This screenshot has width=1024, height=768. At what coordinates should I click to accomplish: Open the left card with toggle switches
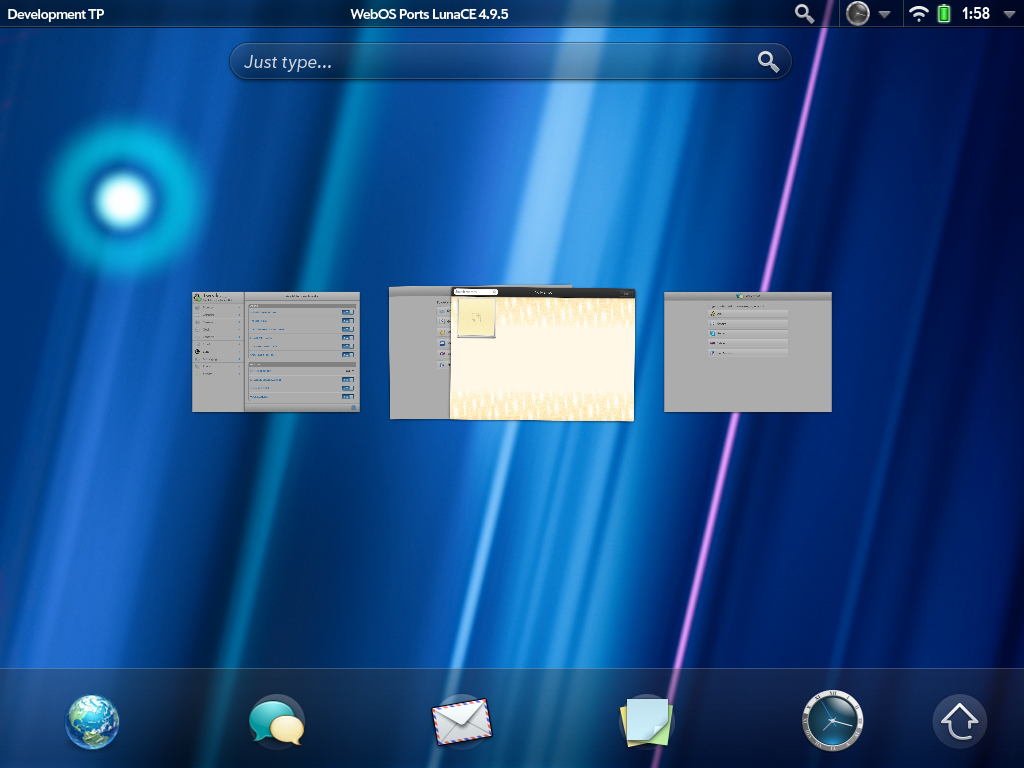point(276,352)
